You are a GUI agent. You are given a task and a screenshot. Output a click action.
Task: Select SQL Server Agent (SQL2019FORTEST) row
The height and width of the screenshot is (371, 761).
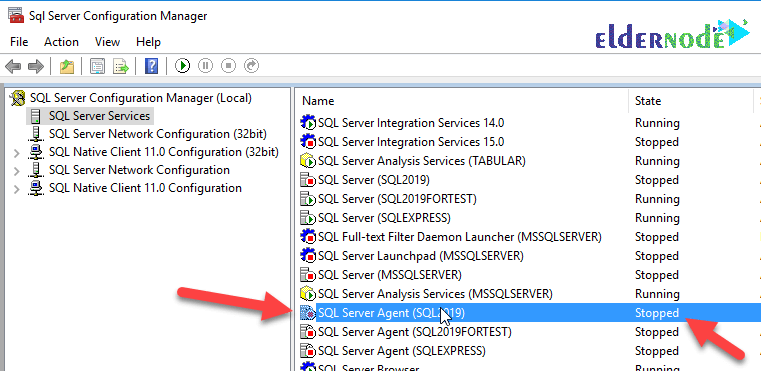(414, 332)
